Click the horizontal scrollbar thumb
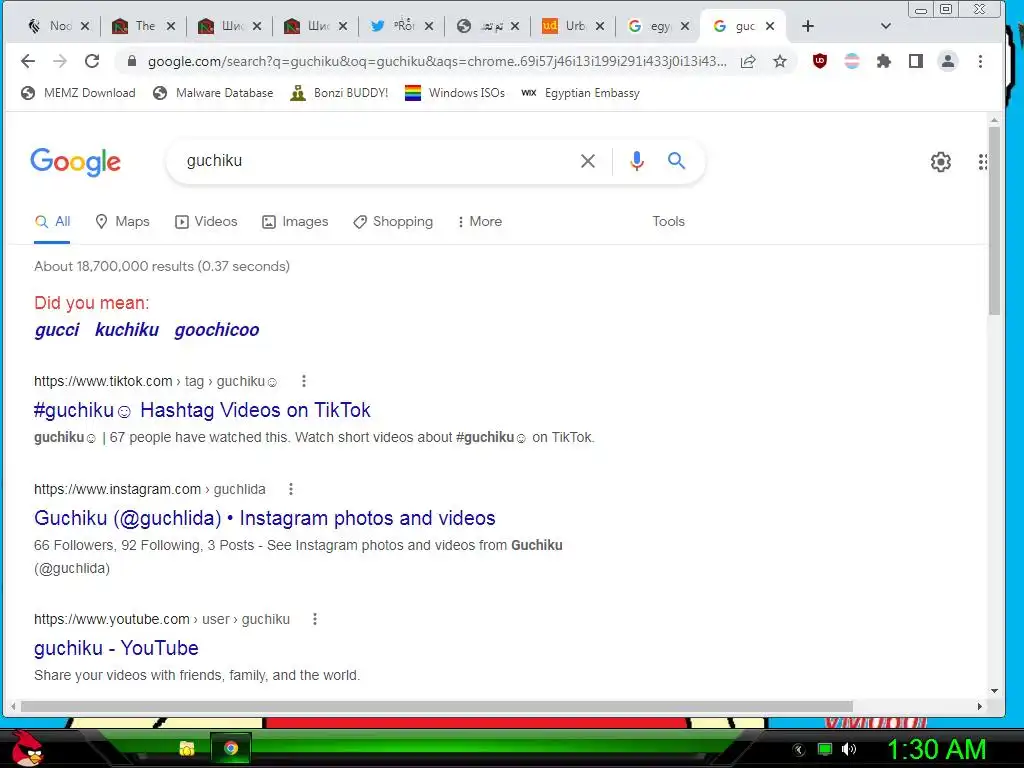Viewport: 1024px width, 768px height. click(436, 706)
